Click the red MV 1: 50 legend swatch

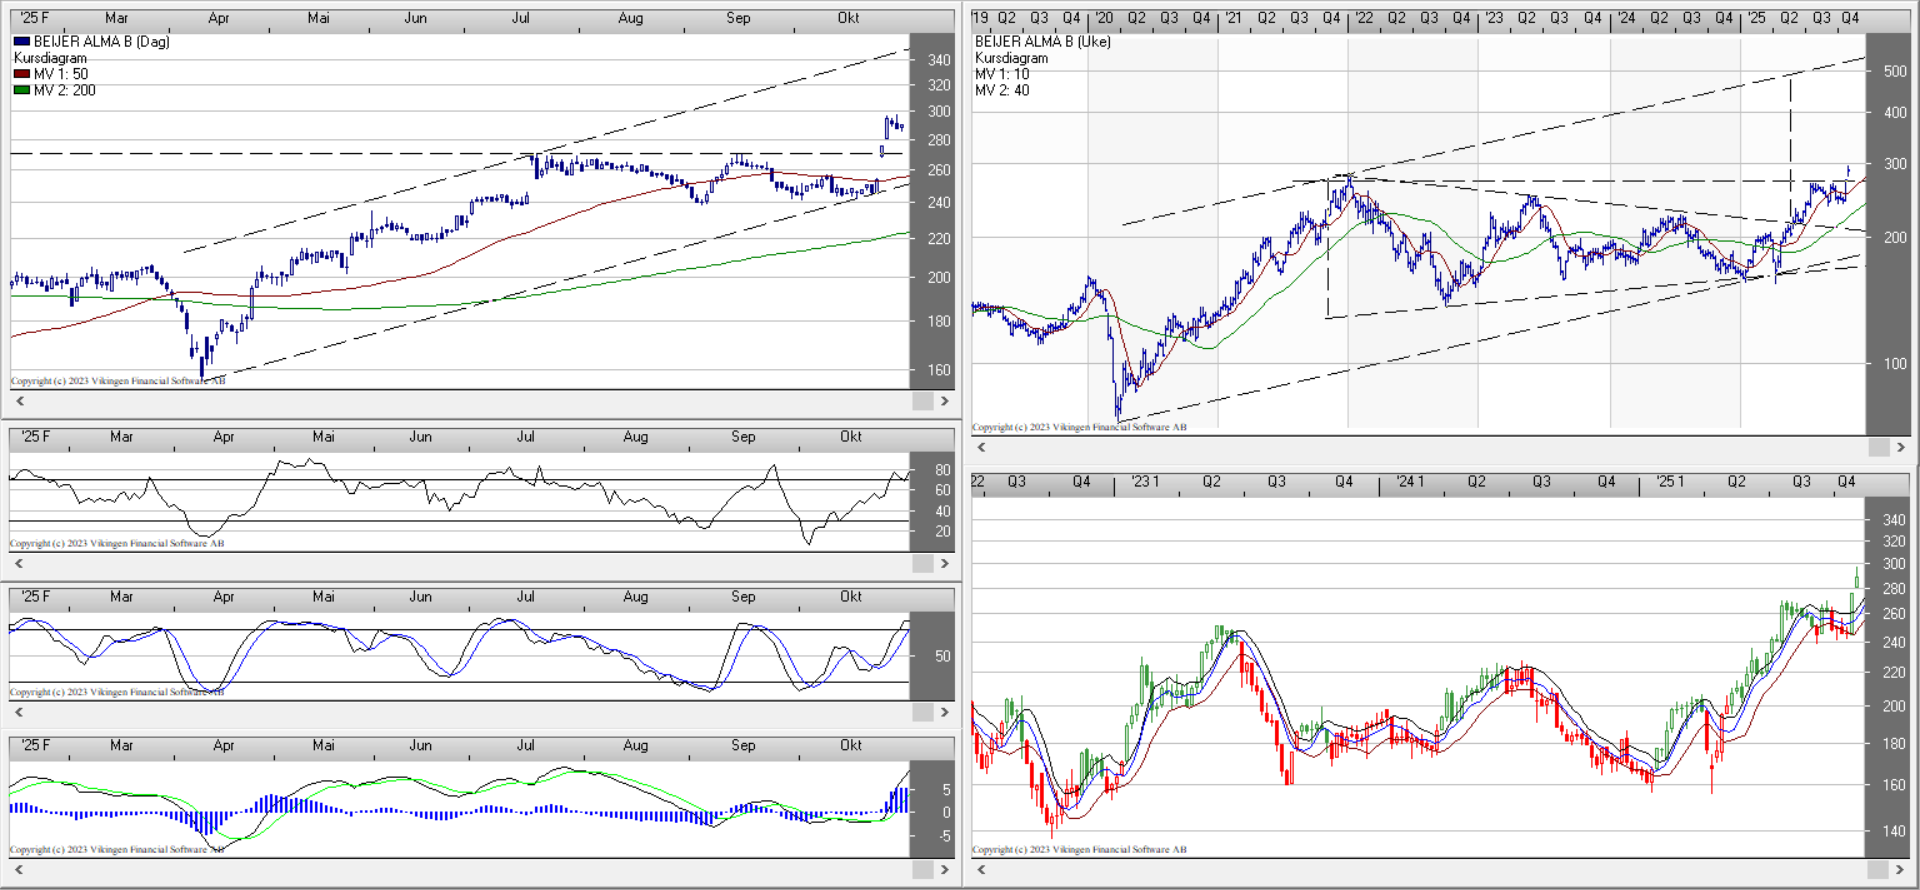(22, 74)
